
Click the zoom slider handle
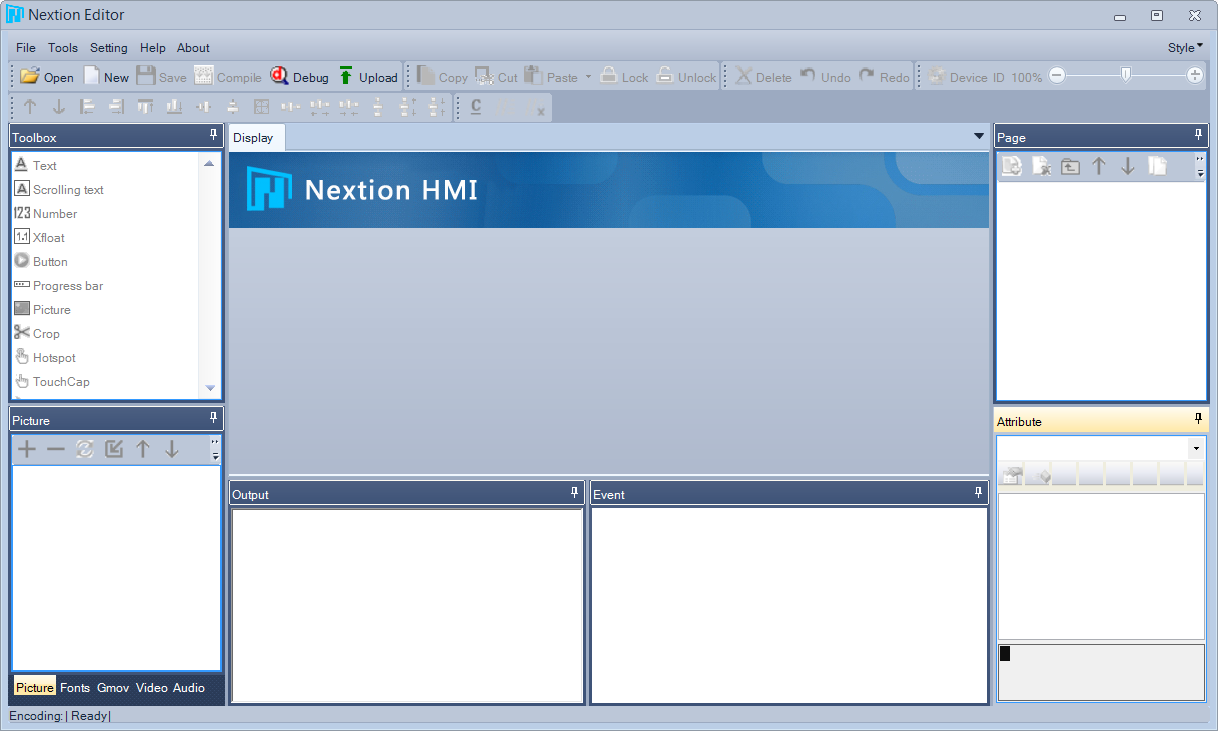pyautogui.click(x=1126, y=74)
